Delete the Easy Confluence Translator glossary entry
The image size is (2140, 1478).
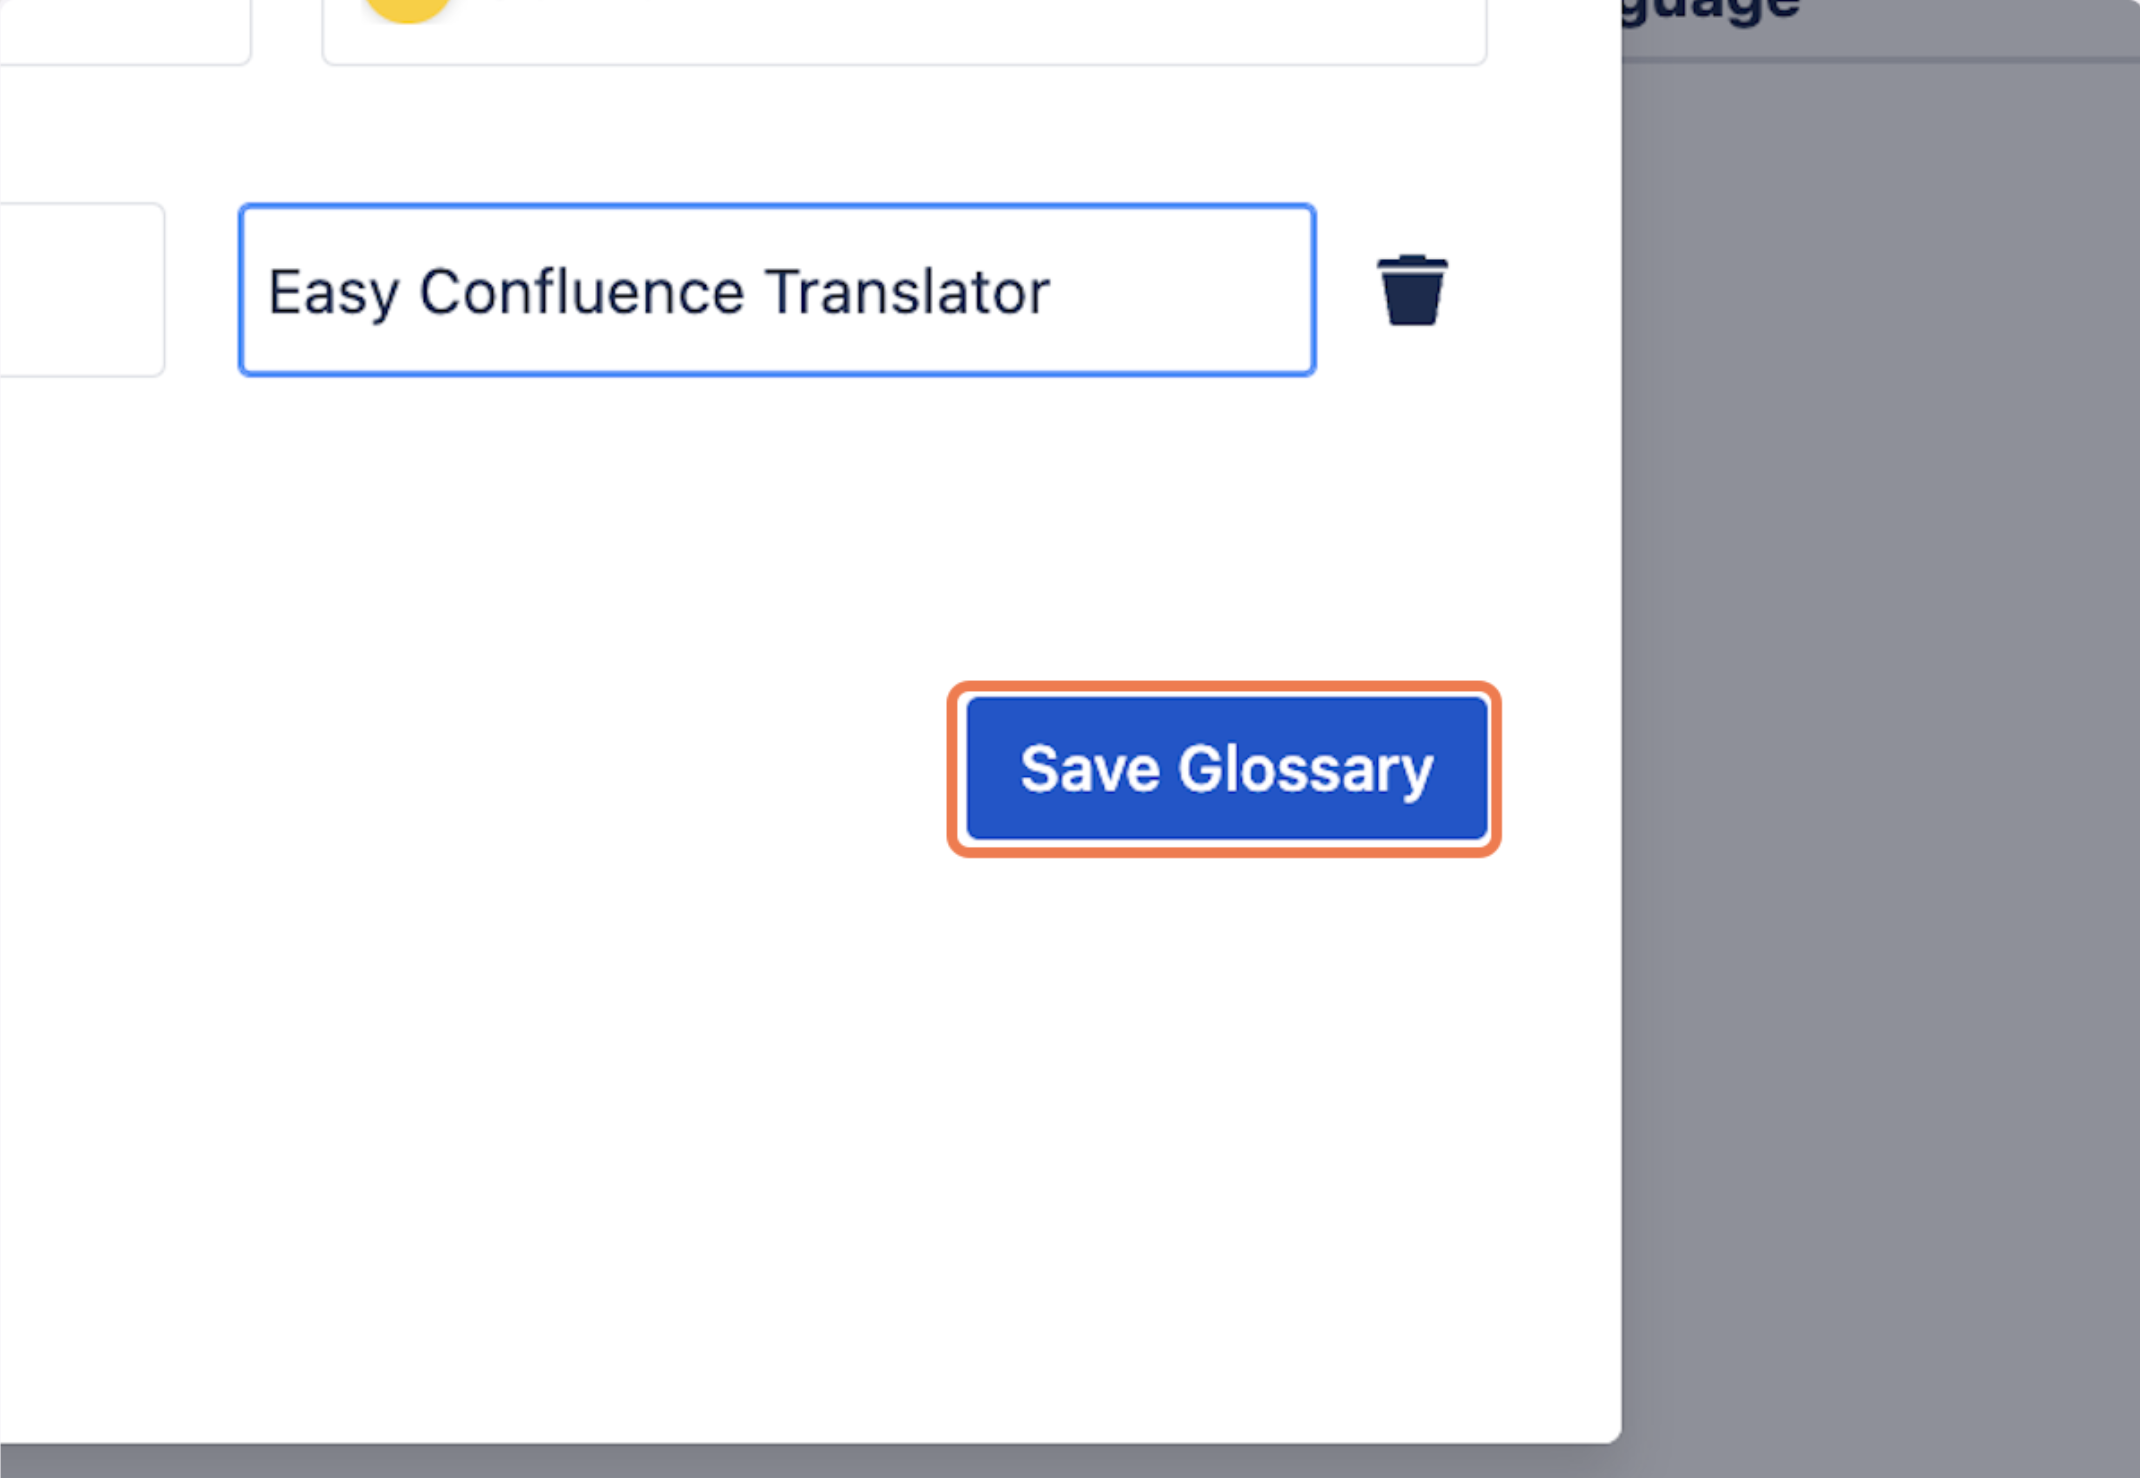1411,291
